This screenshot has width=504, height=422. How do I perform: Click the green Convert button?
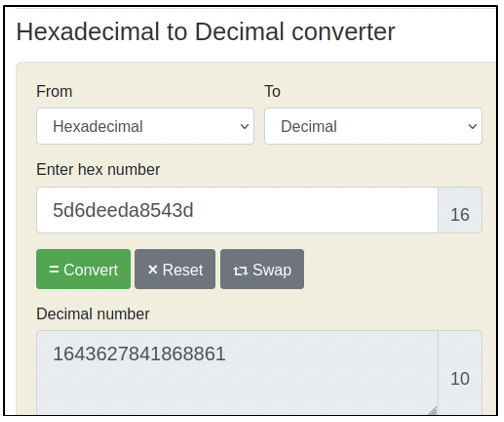point(83,269)
